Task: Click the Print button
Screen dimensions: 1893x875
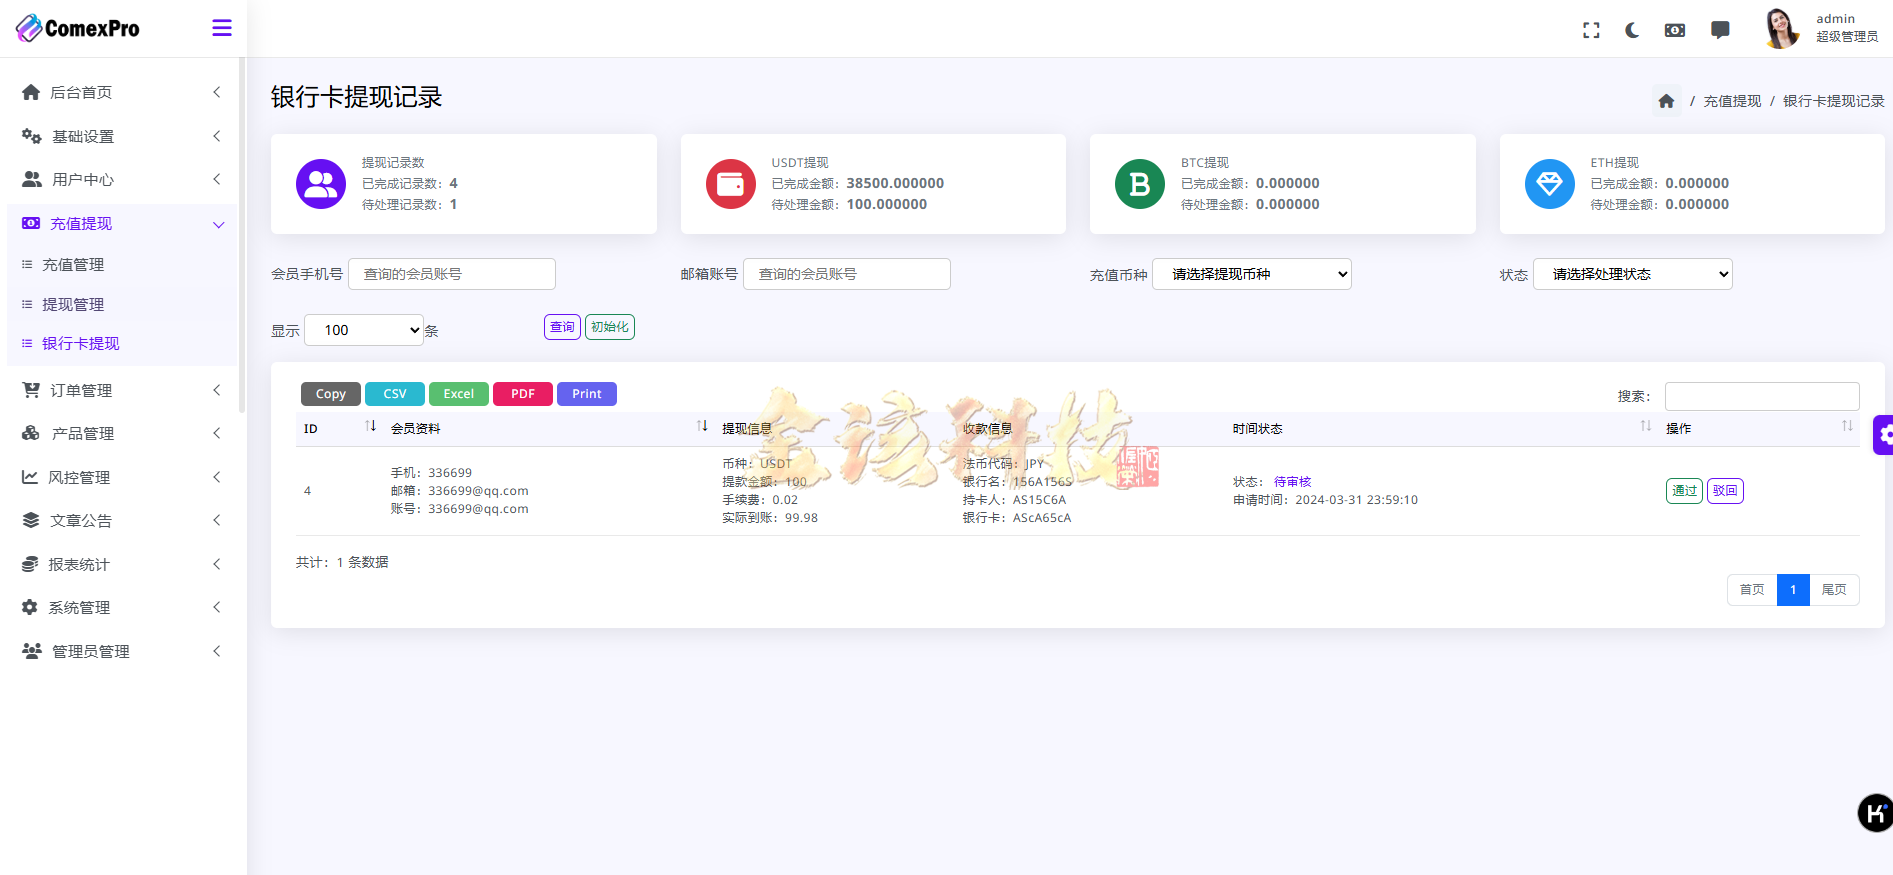Action: [x=587, y=394]
